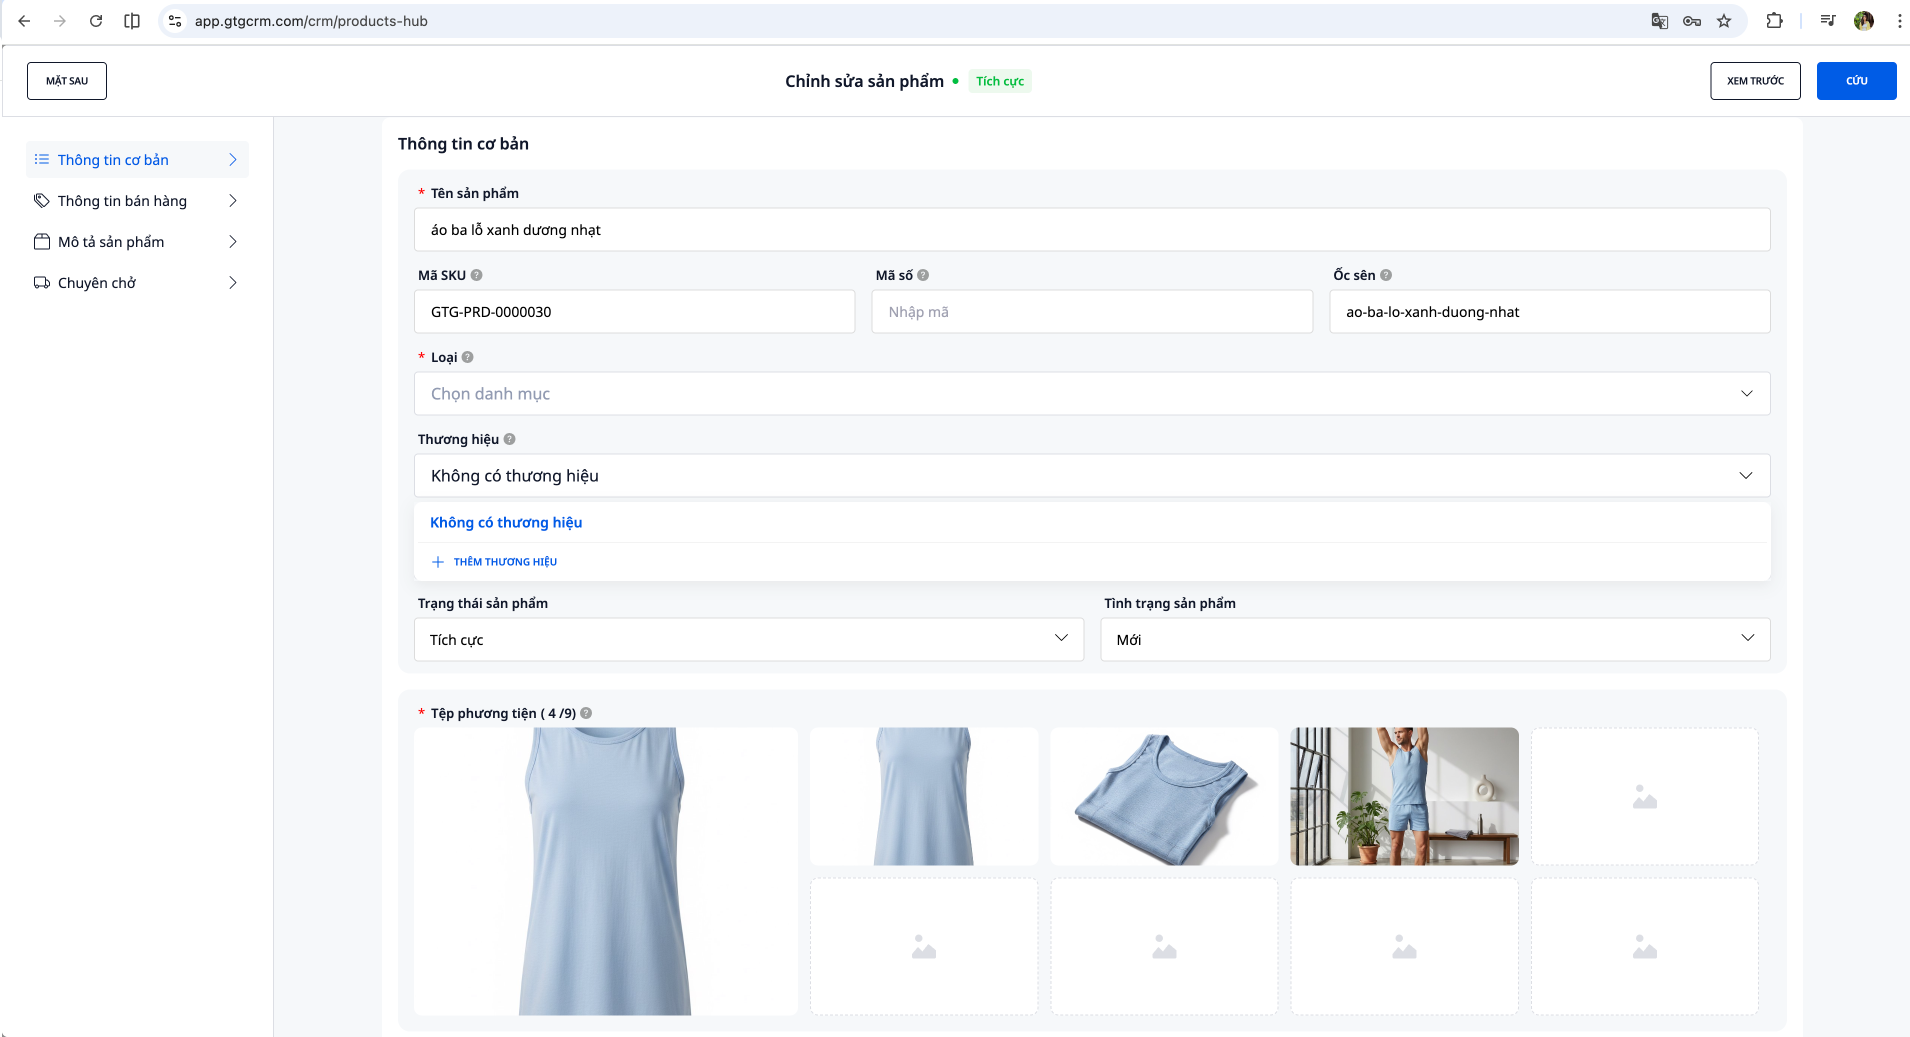Open the Tình trạng sản phẩm dropdown
This screenshot has width=1910, height=1037.
(1434, 639)
